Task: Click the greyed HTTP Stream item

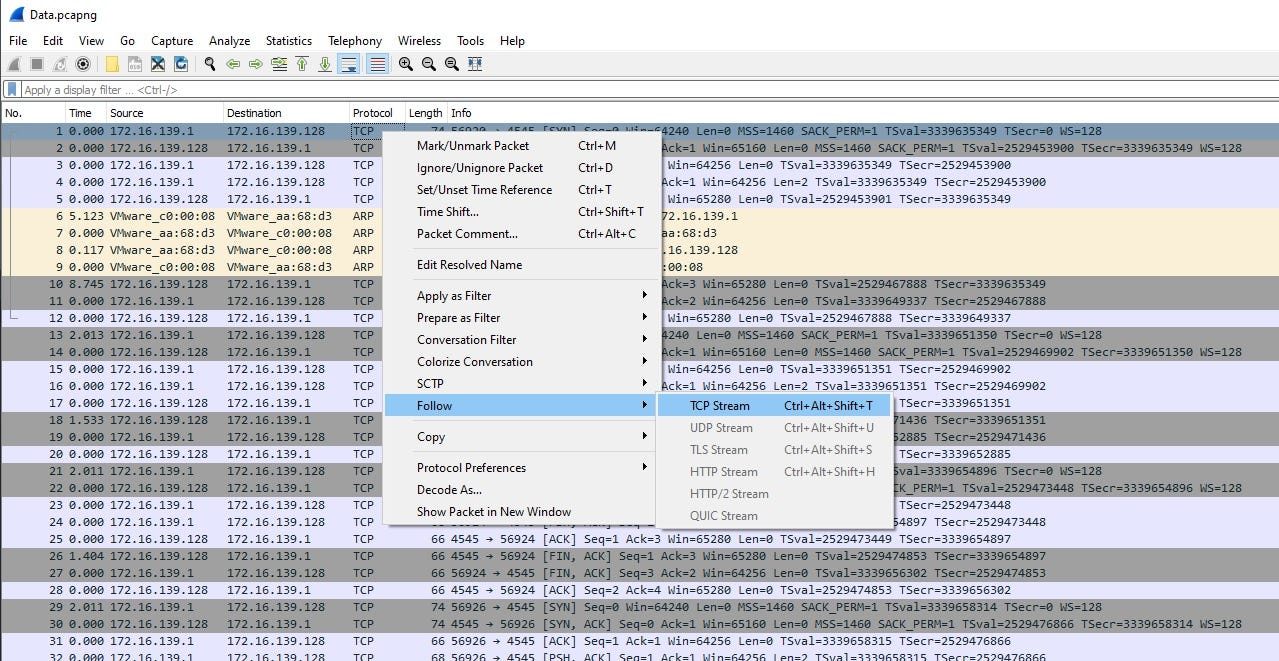Action: click(x=774, y=472)
